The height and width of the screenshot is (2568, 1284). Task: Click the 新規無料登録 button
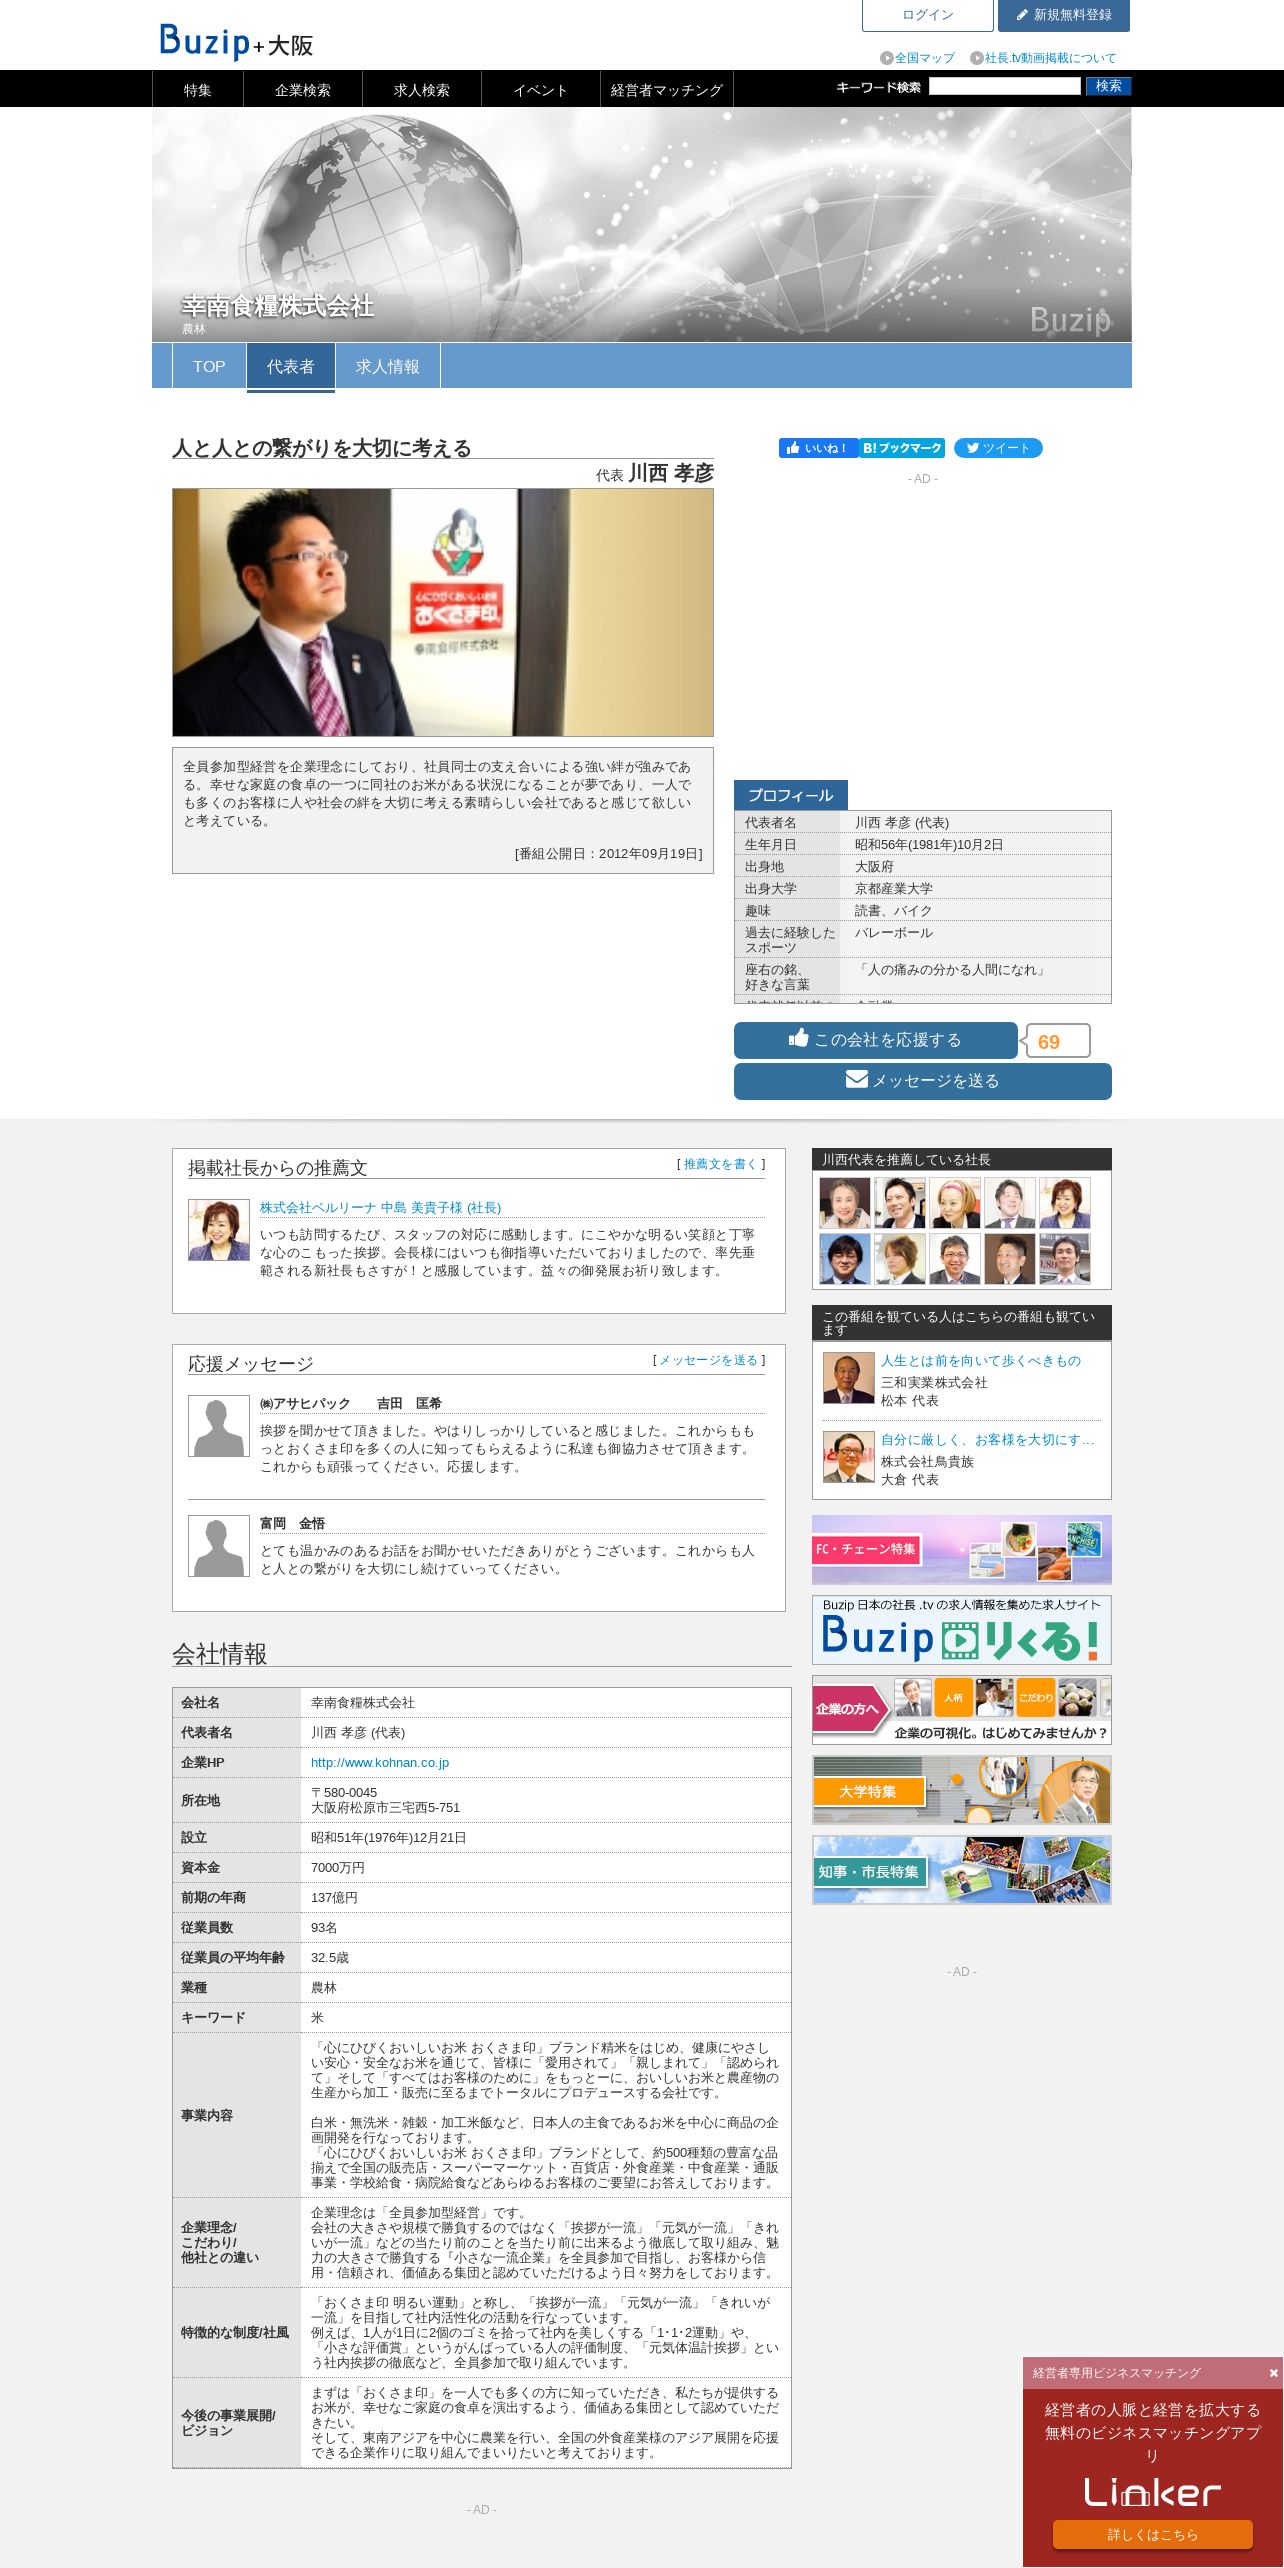point(1063,15)
